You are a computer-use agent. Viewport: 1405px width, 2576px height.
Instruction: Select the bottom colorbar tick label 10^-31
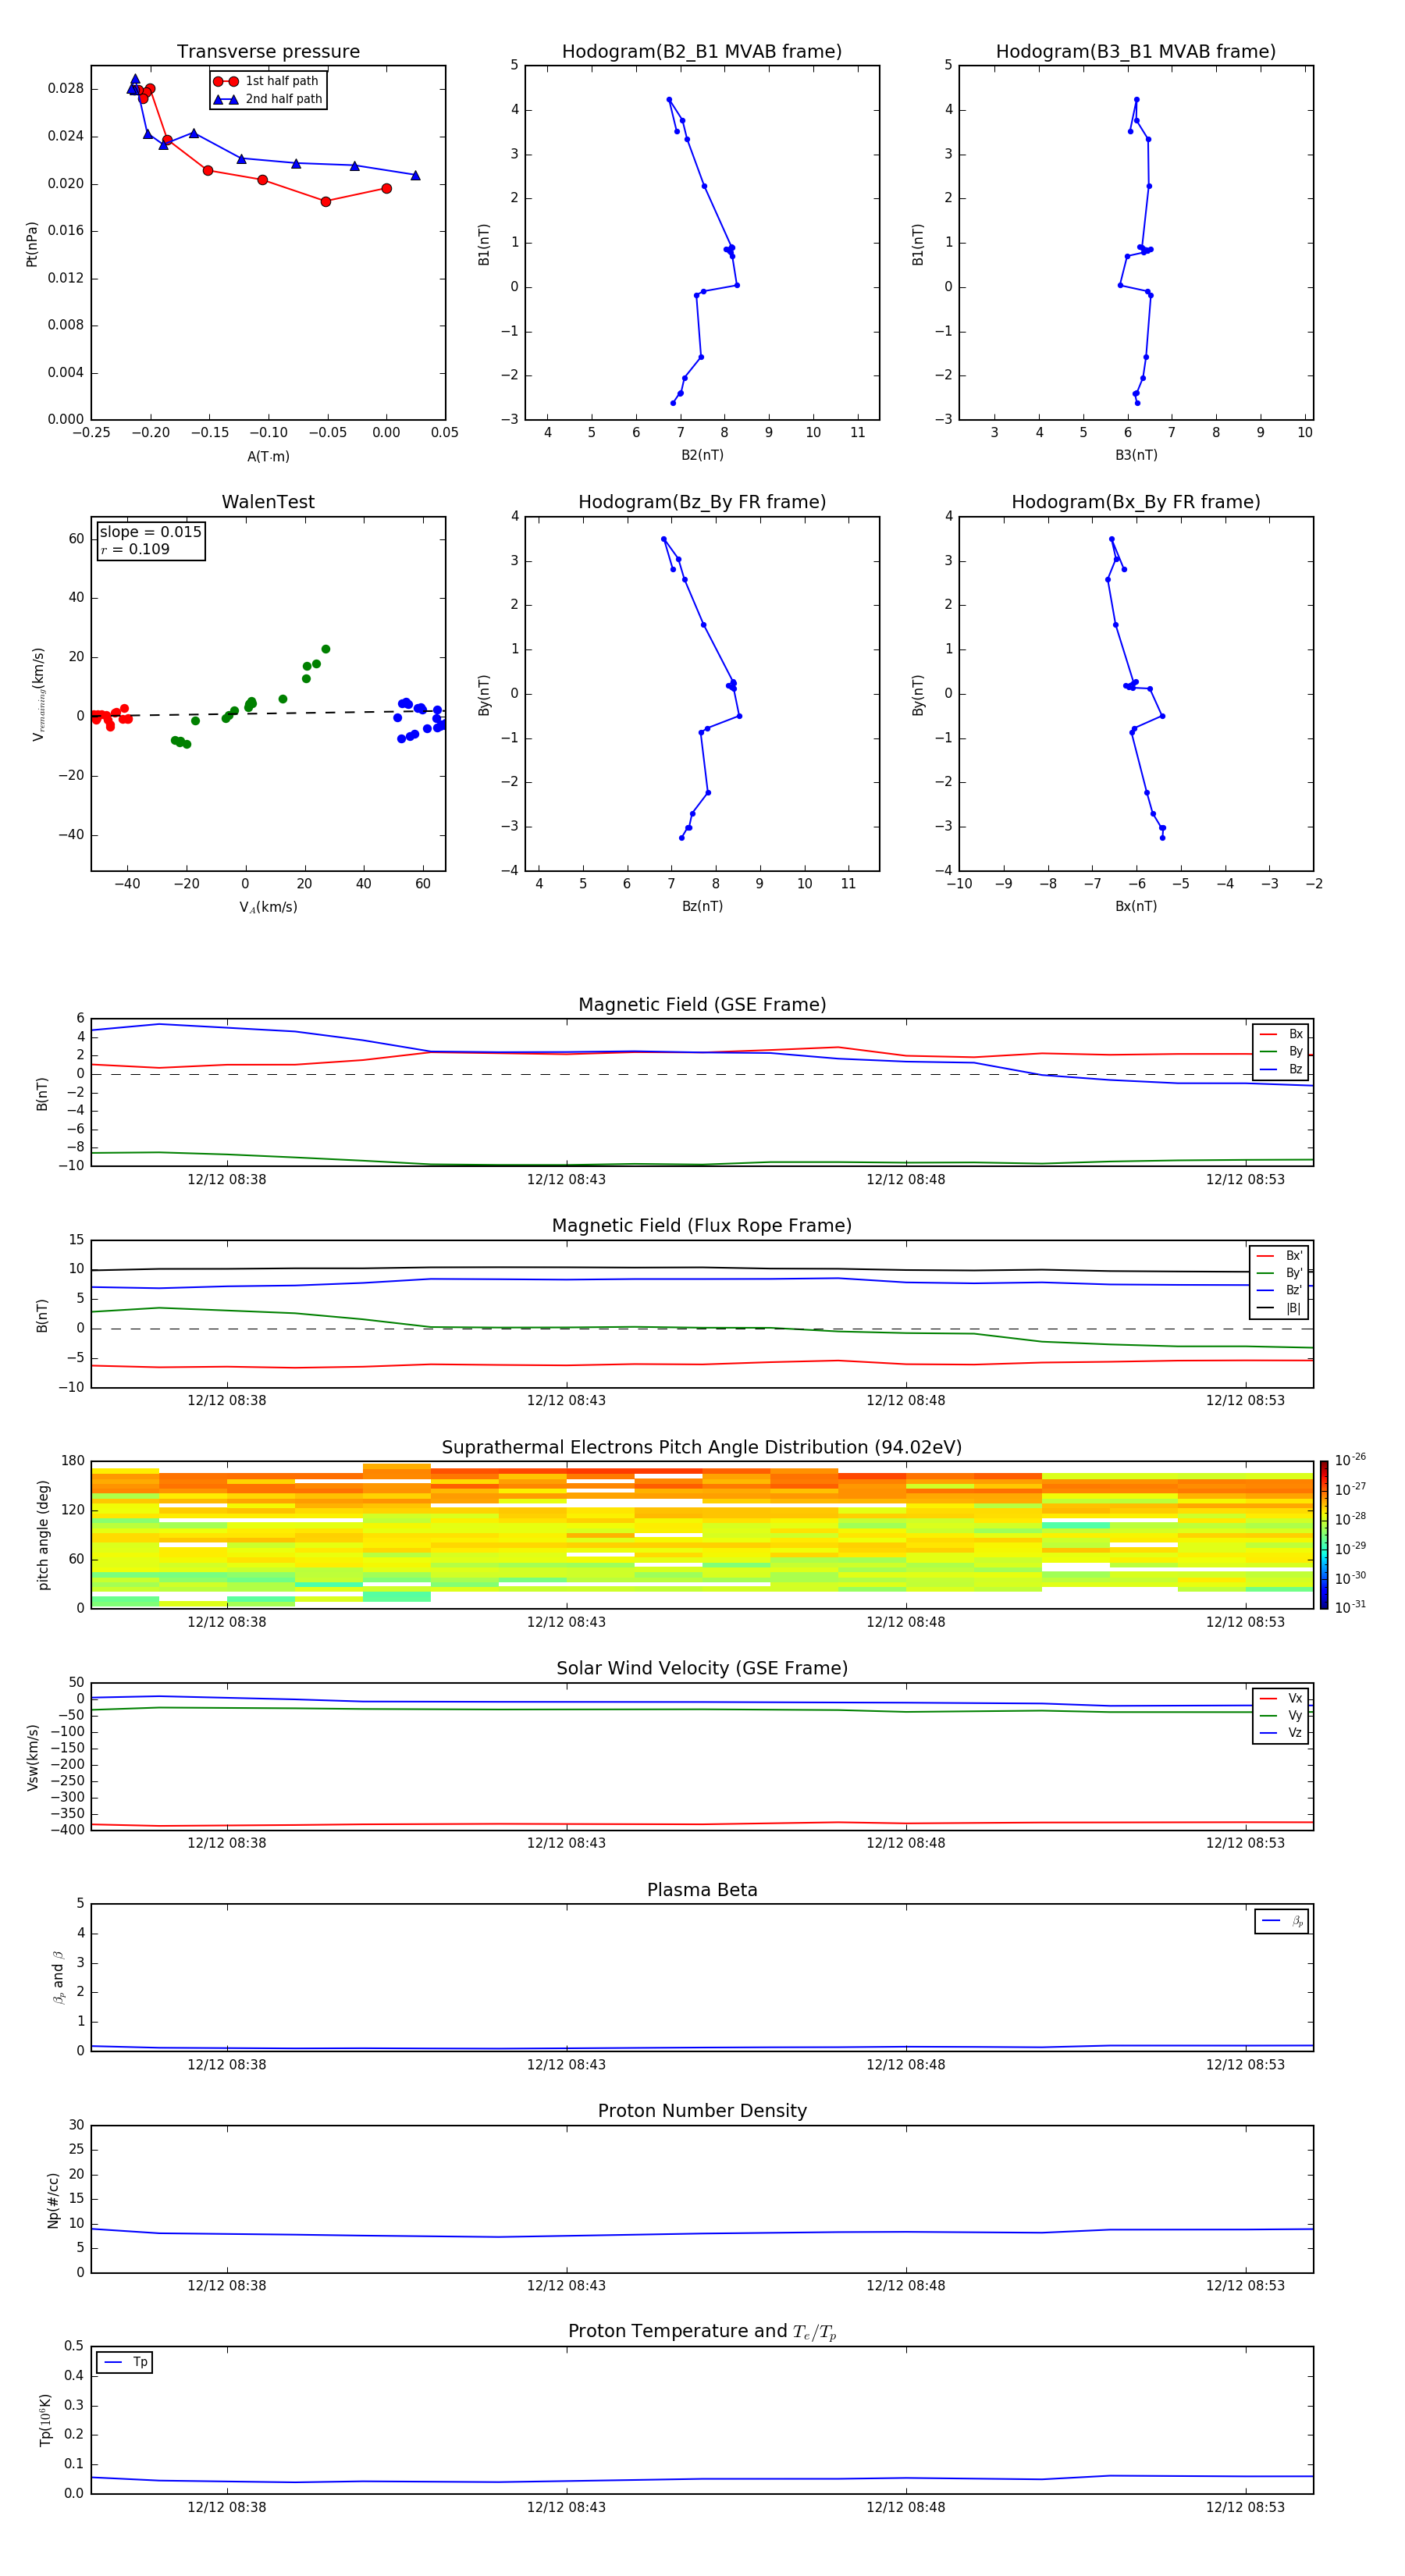1350,1607
